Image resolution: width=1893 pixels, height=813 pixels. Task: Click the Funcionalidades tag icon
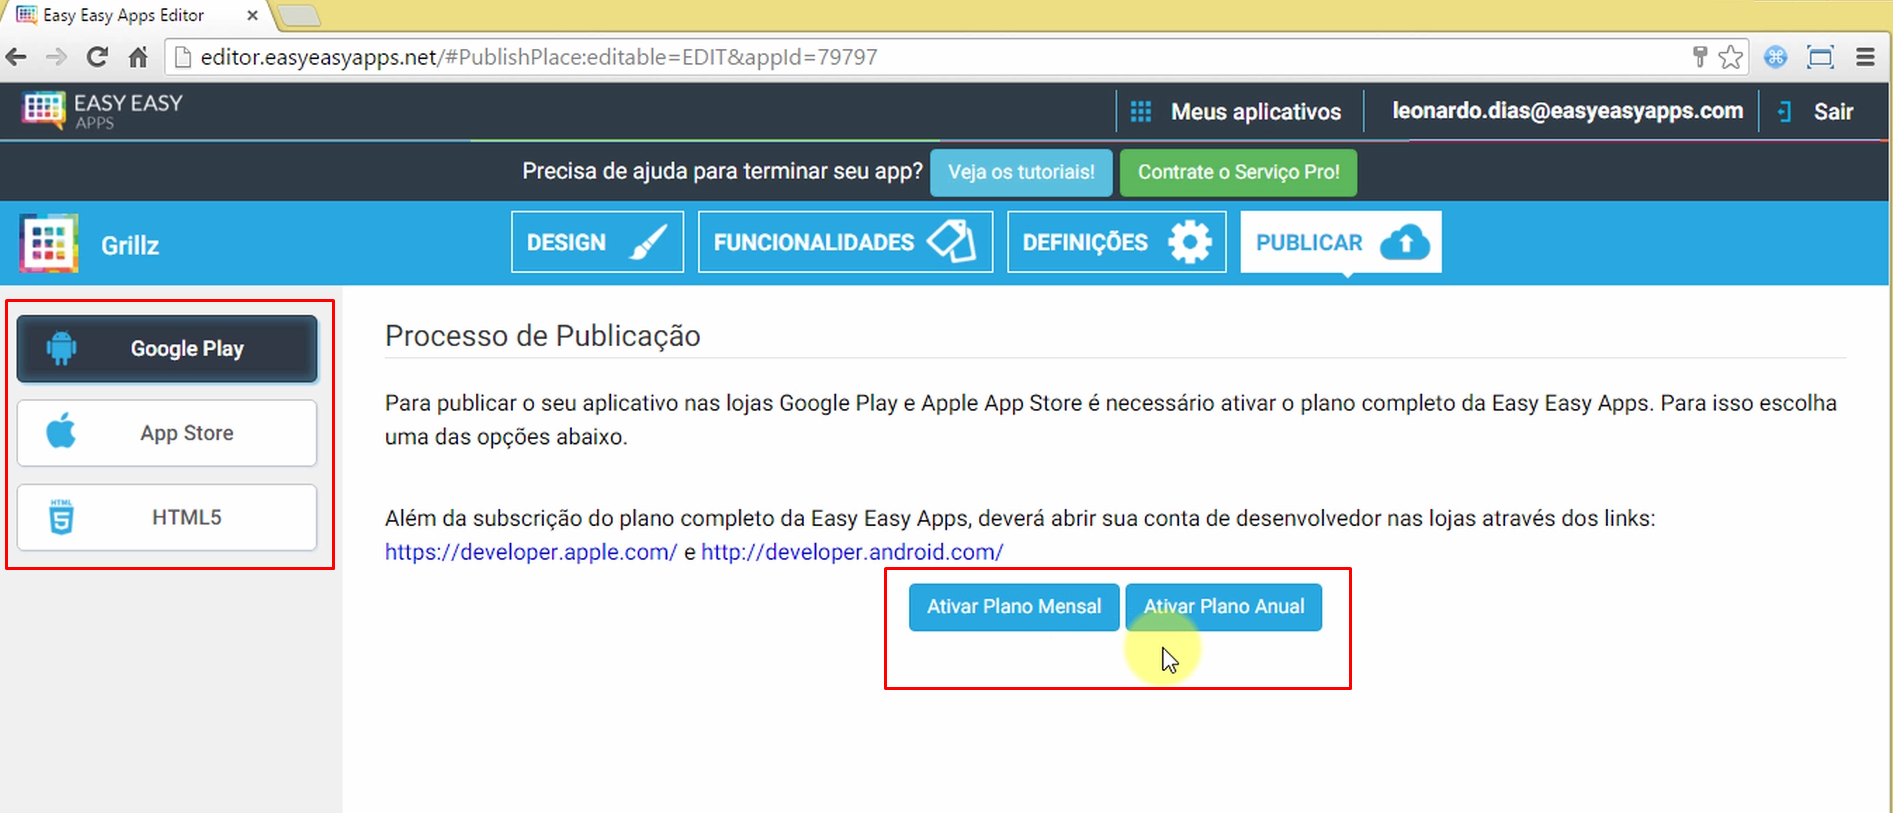951,241
